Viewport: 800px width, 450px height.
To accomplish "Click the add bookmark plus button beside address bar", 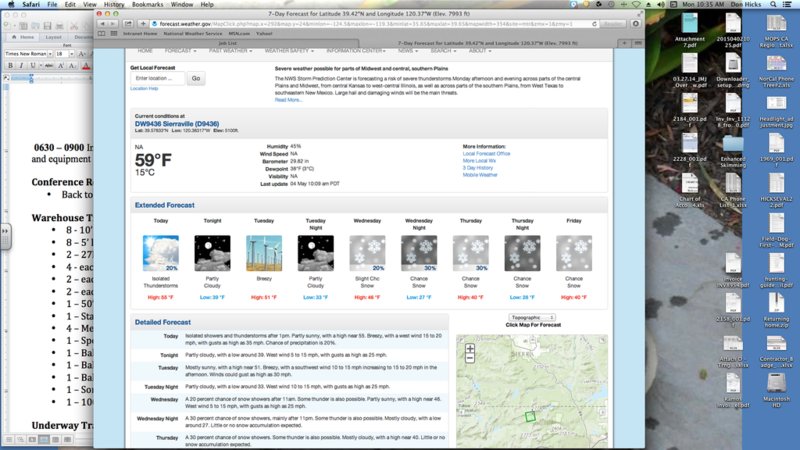I will [x=143, y=24].
